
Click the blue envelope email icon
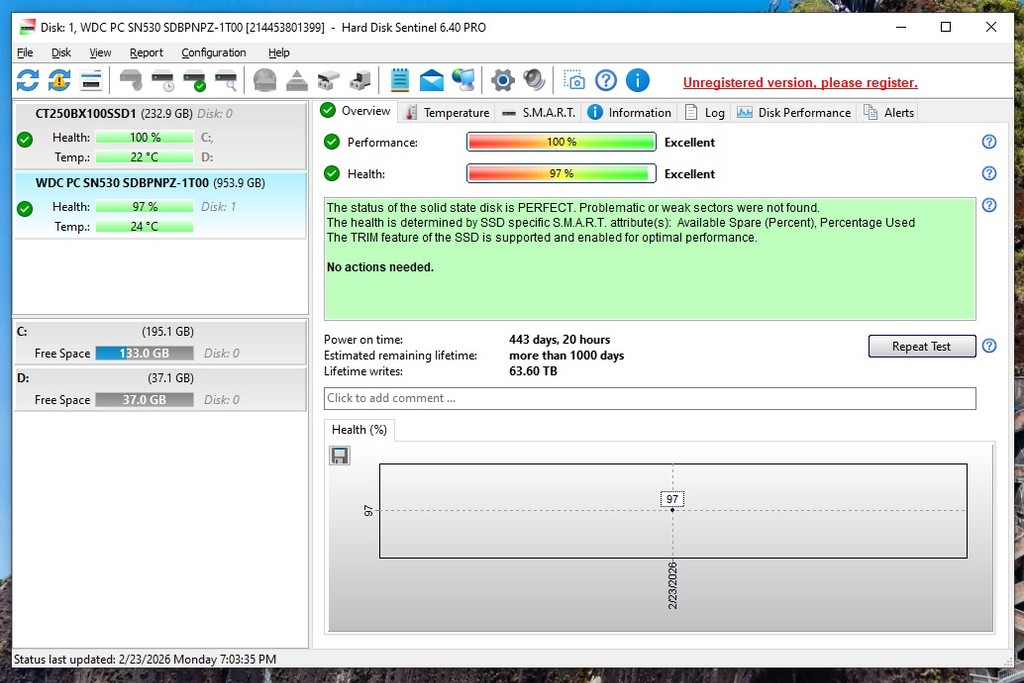[432, 80]
